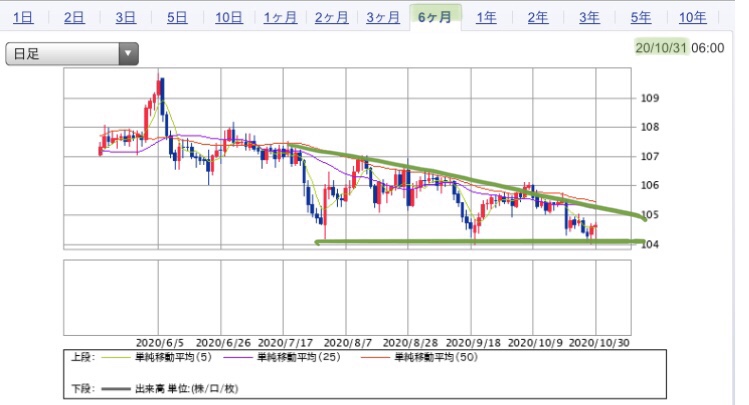Select the 1日 time range tab
This screenshot has height=405, width=749.
coord(23,18)
